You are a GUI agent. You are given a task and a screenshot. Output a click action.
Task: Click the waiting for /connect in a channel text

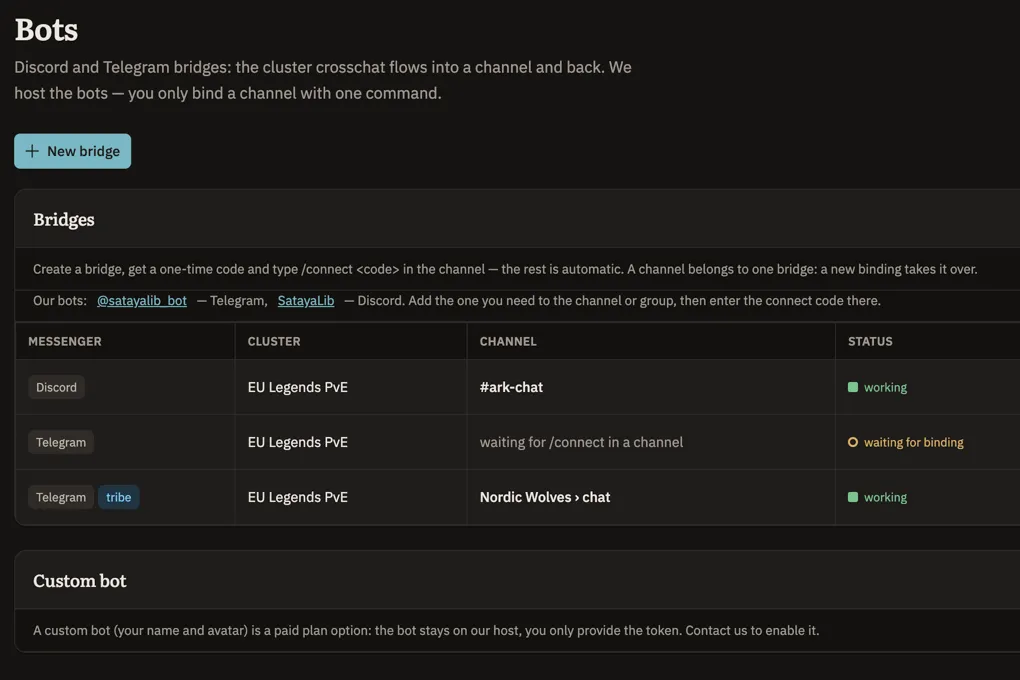click(x=582, y=442)
